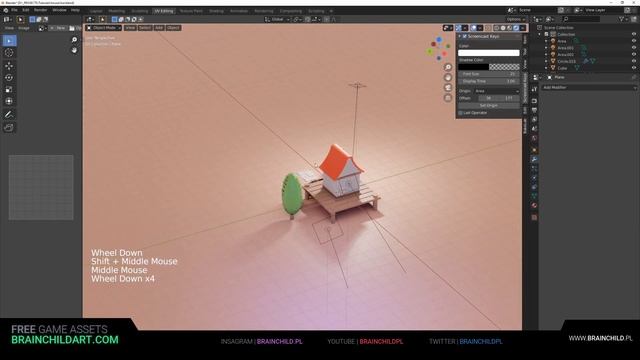Open the Object Mode dropdown

pos(104,28)
